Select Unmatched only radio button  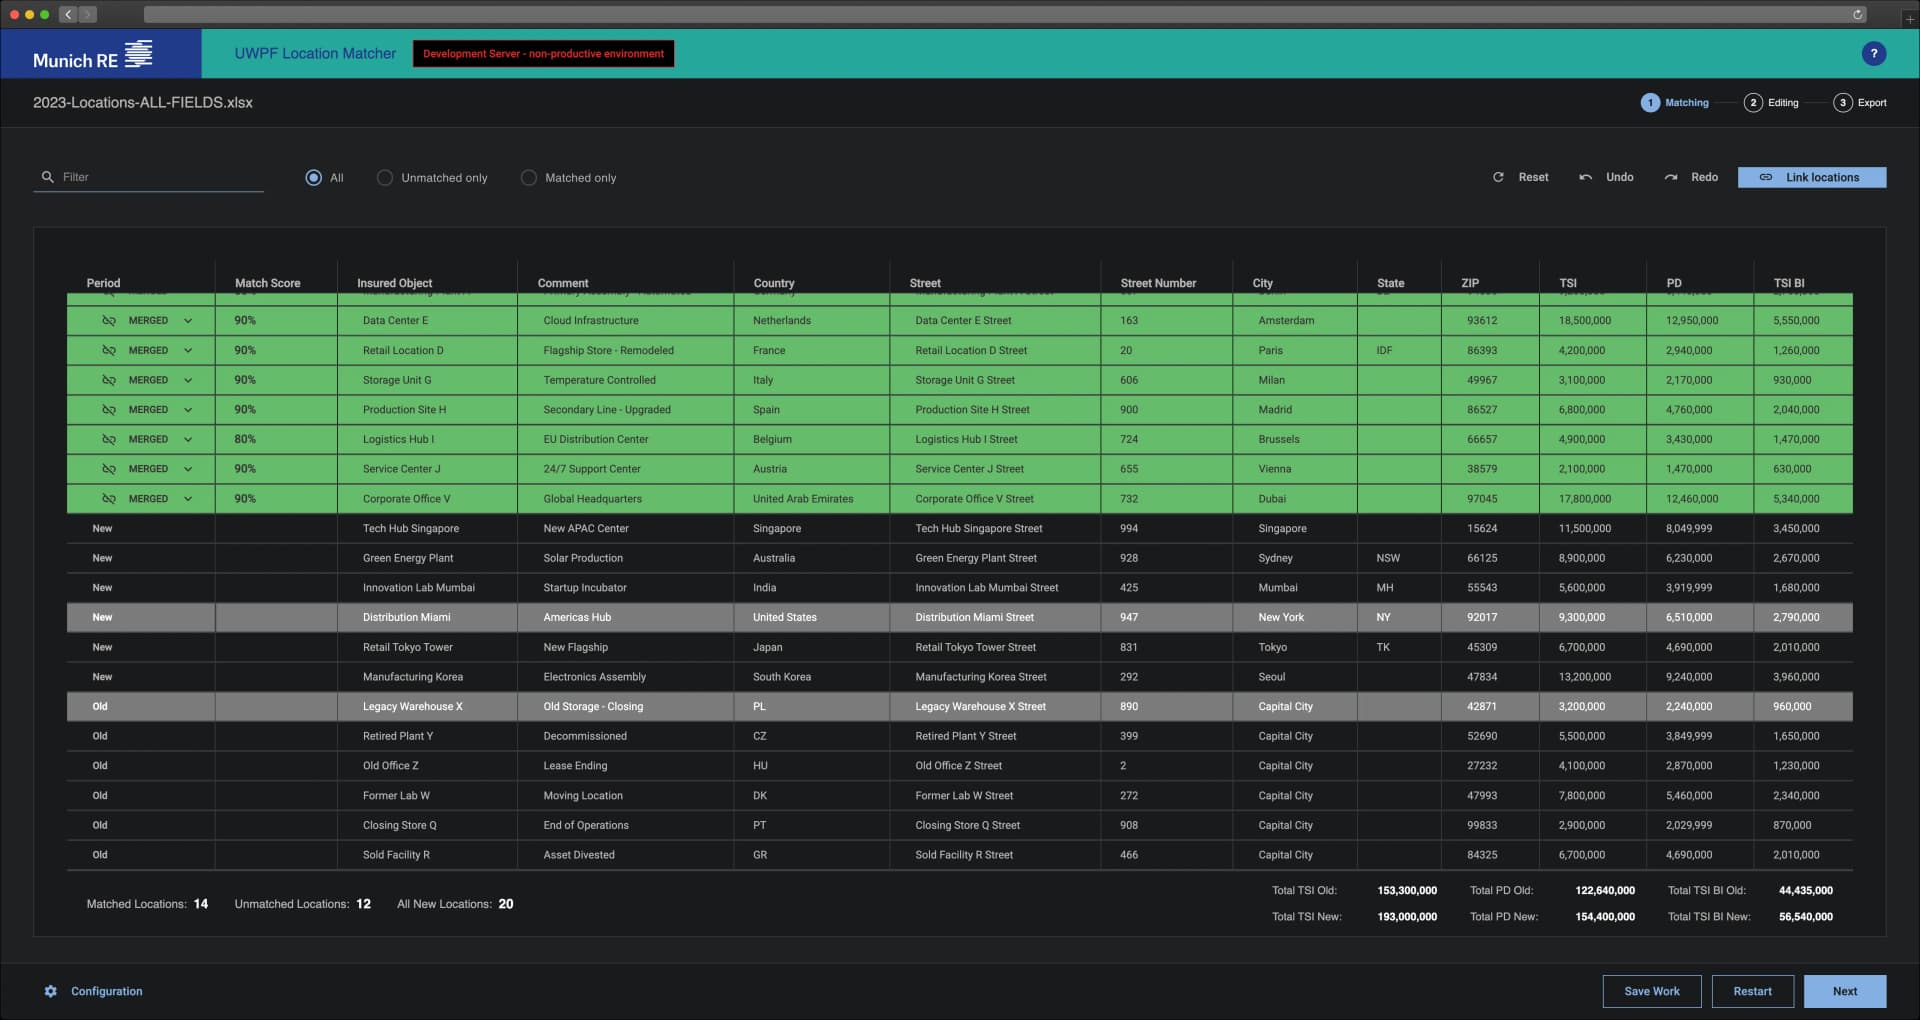point(384,177)
